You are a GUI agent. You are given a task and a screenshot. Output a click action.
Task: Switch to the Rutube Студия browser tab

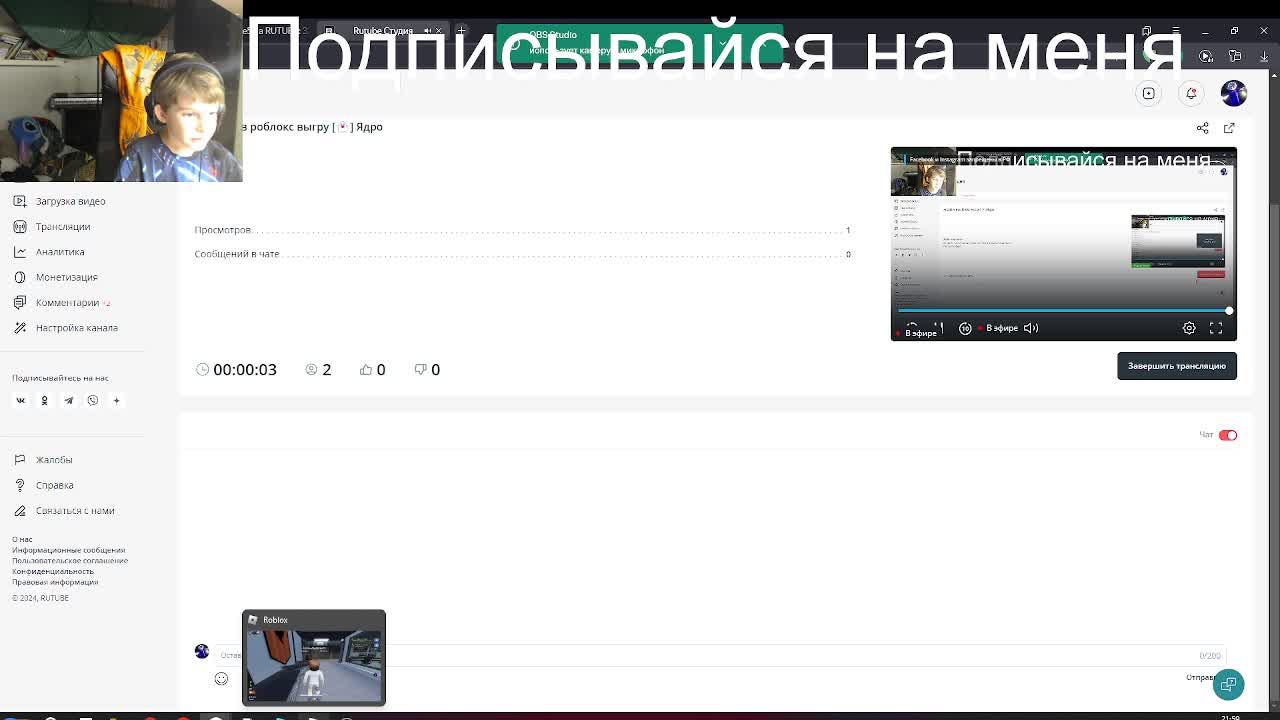click(x=383, y=31)
